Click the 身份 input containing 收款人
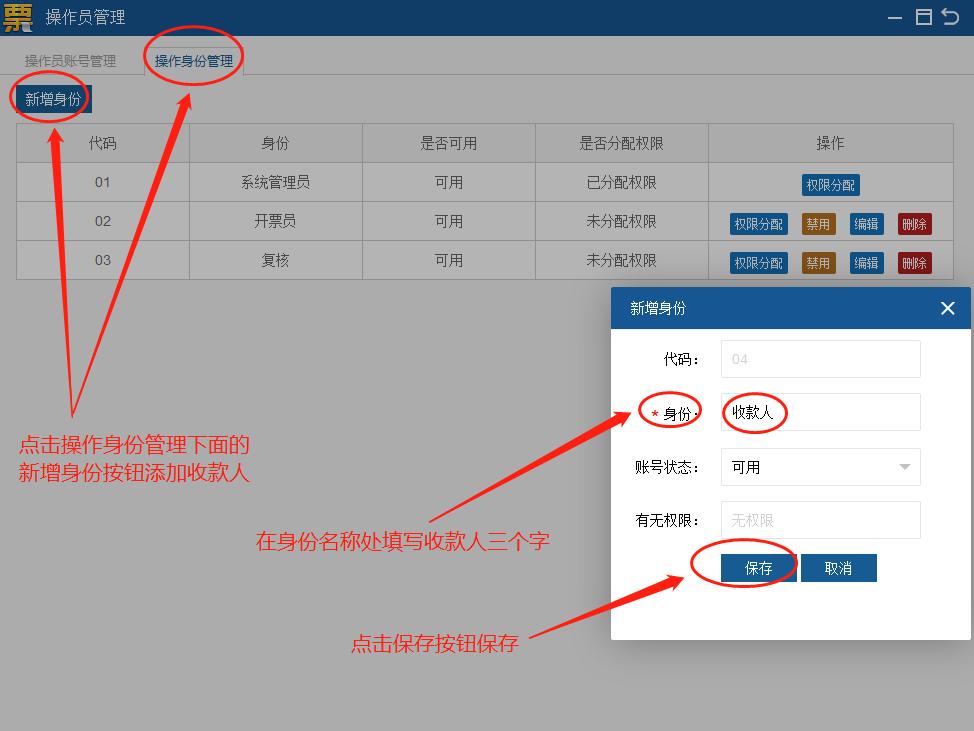 pyautogui.click(x=820, y=412)
